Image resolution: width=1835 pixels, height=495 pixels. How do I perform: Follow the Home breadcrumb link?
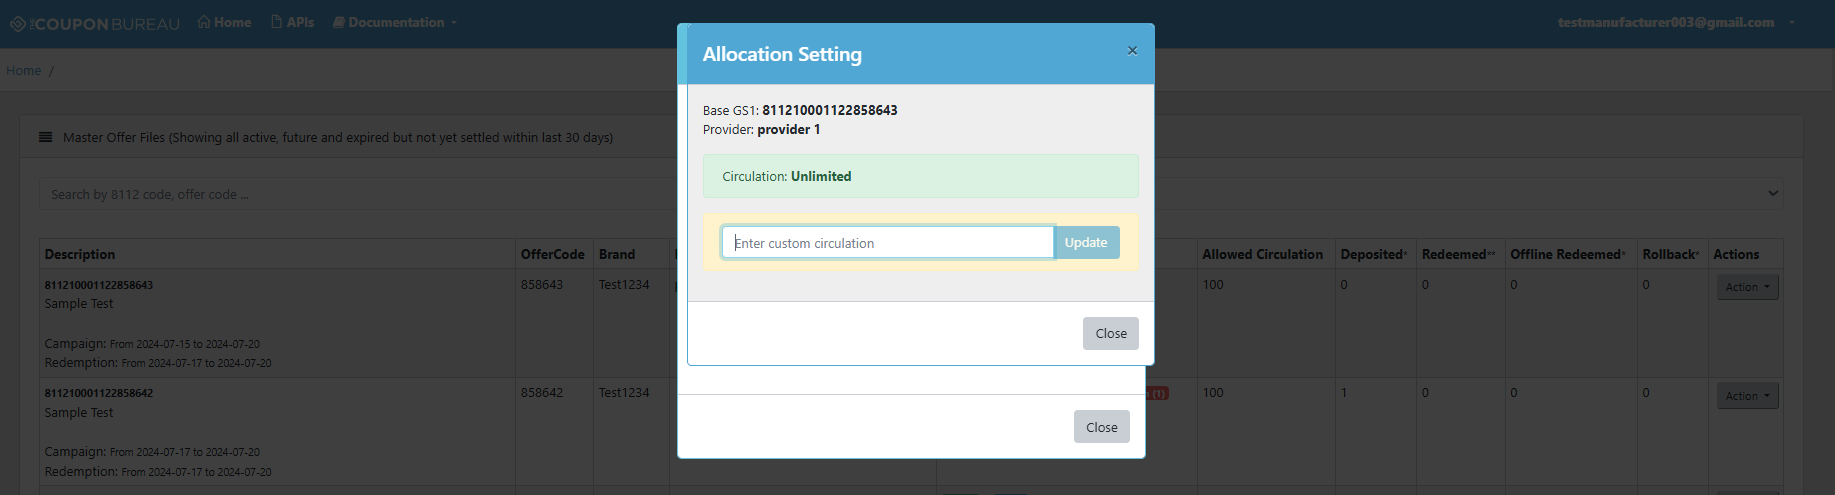pos(24,70)
